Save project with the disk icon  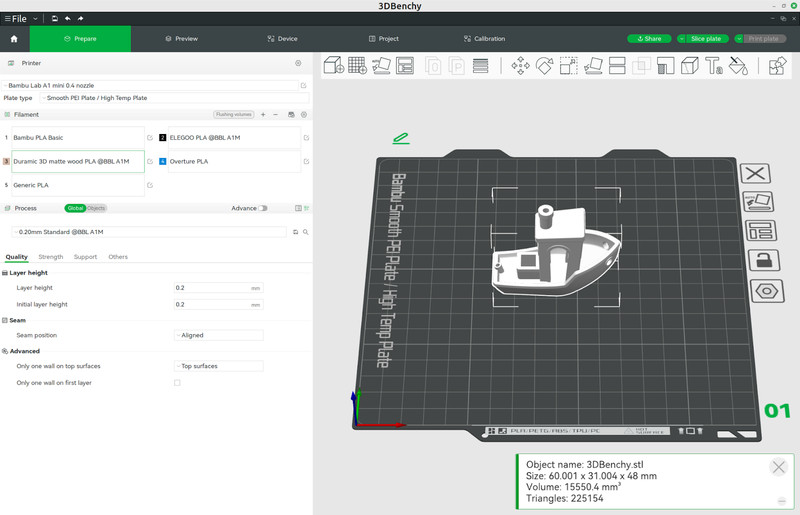coord(55,18)
